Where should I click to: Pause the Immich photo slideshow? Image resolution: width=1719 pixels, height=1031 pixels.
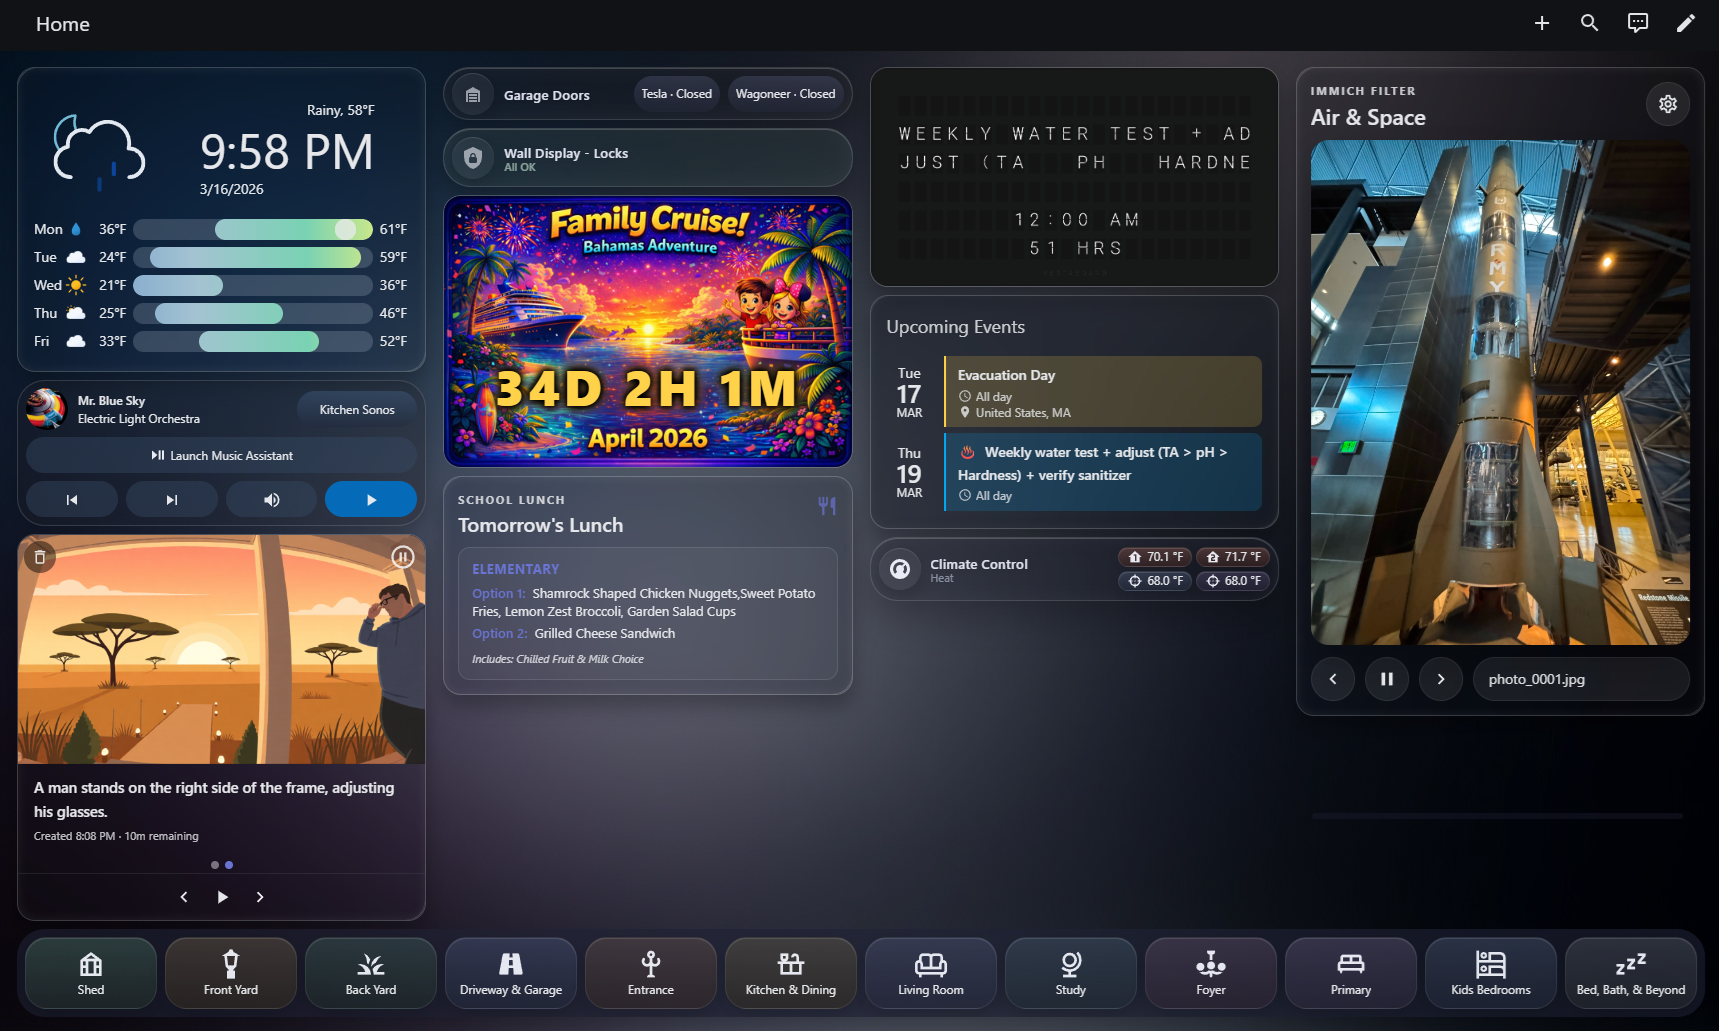pos(1387,679)
